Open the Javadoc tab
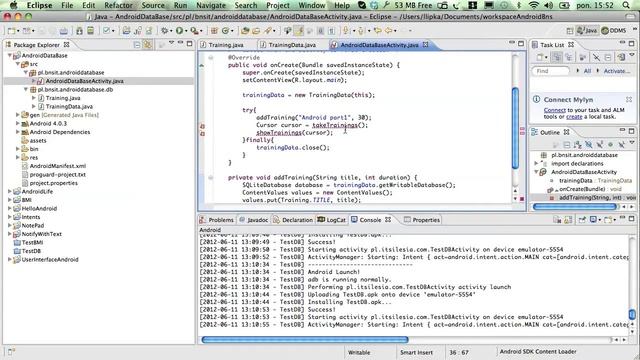The image size is (640, 360). [x=258, y=220]
